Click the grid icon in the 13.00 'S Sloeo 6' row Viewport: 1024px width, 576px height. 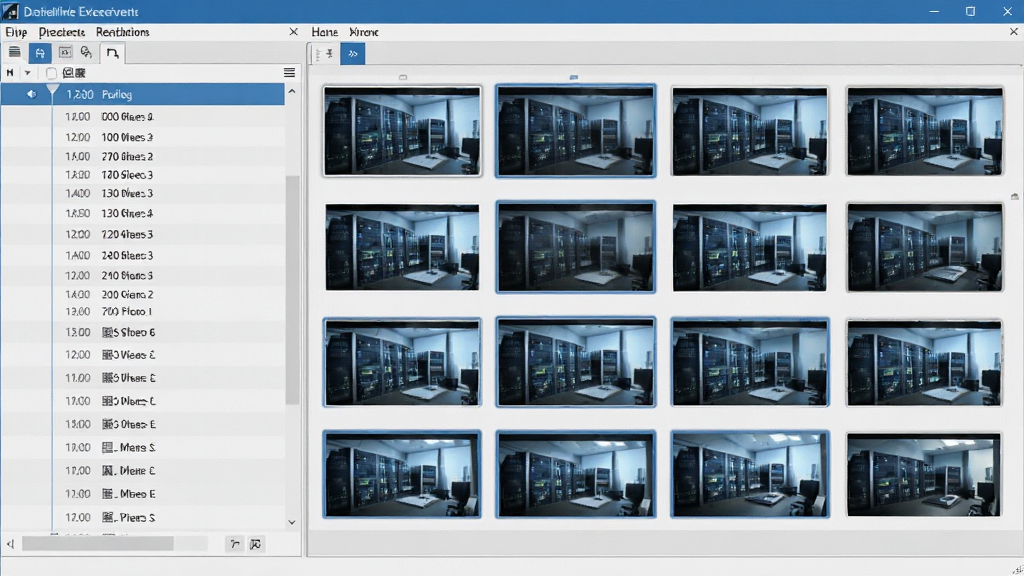[x=108, y=332]
